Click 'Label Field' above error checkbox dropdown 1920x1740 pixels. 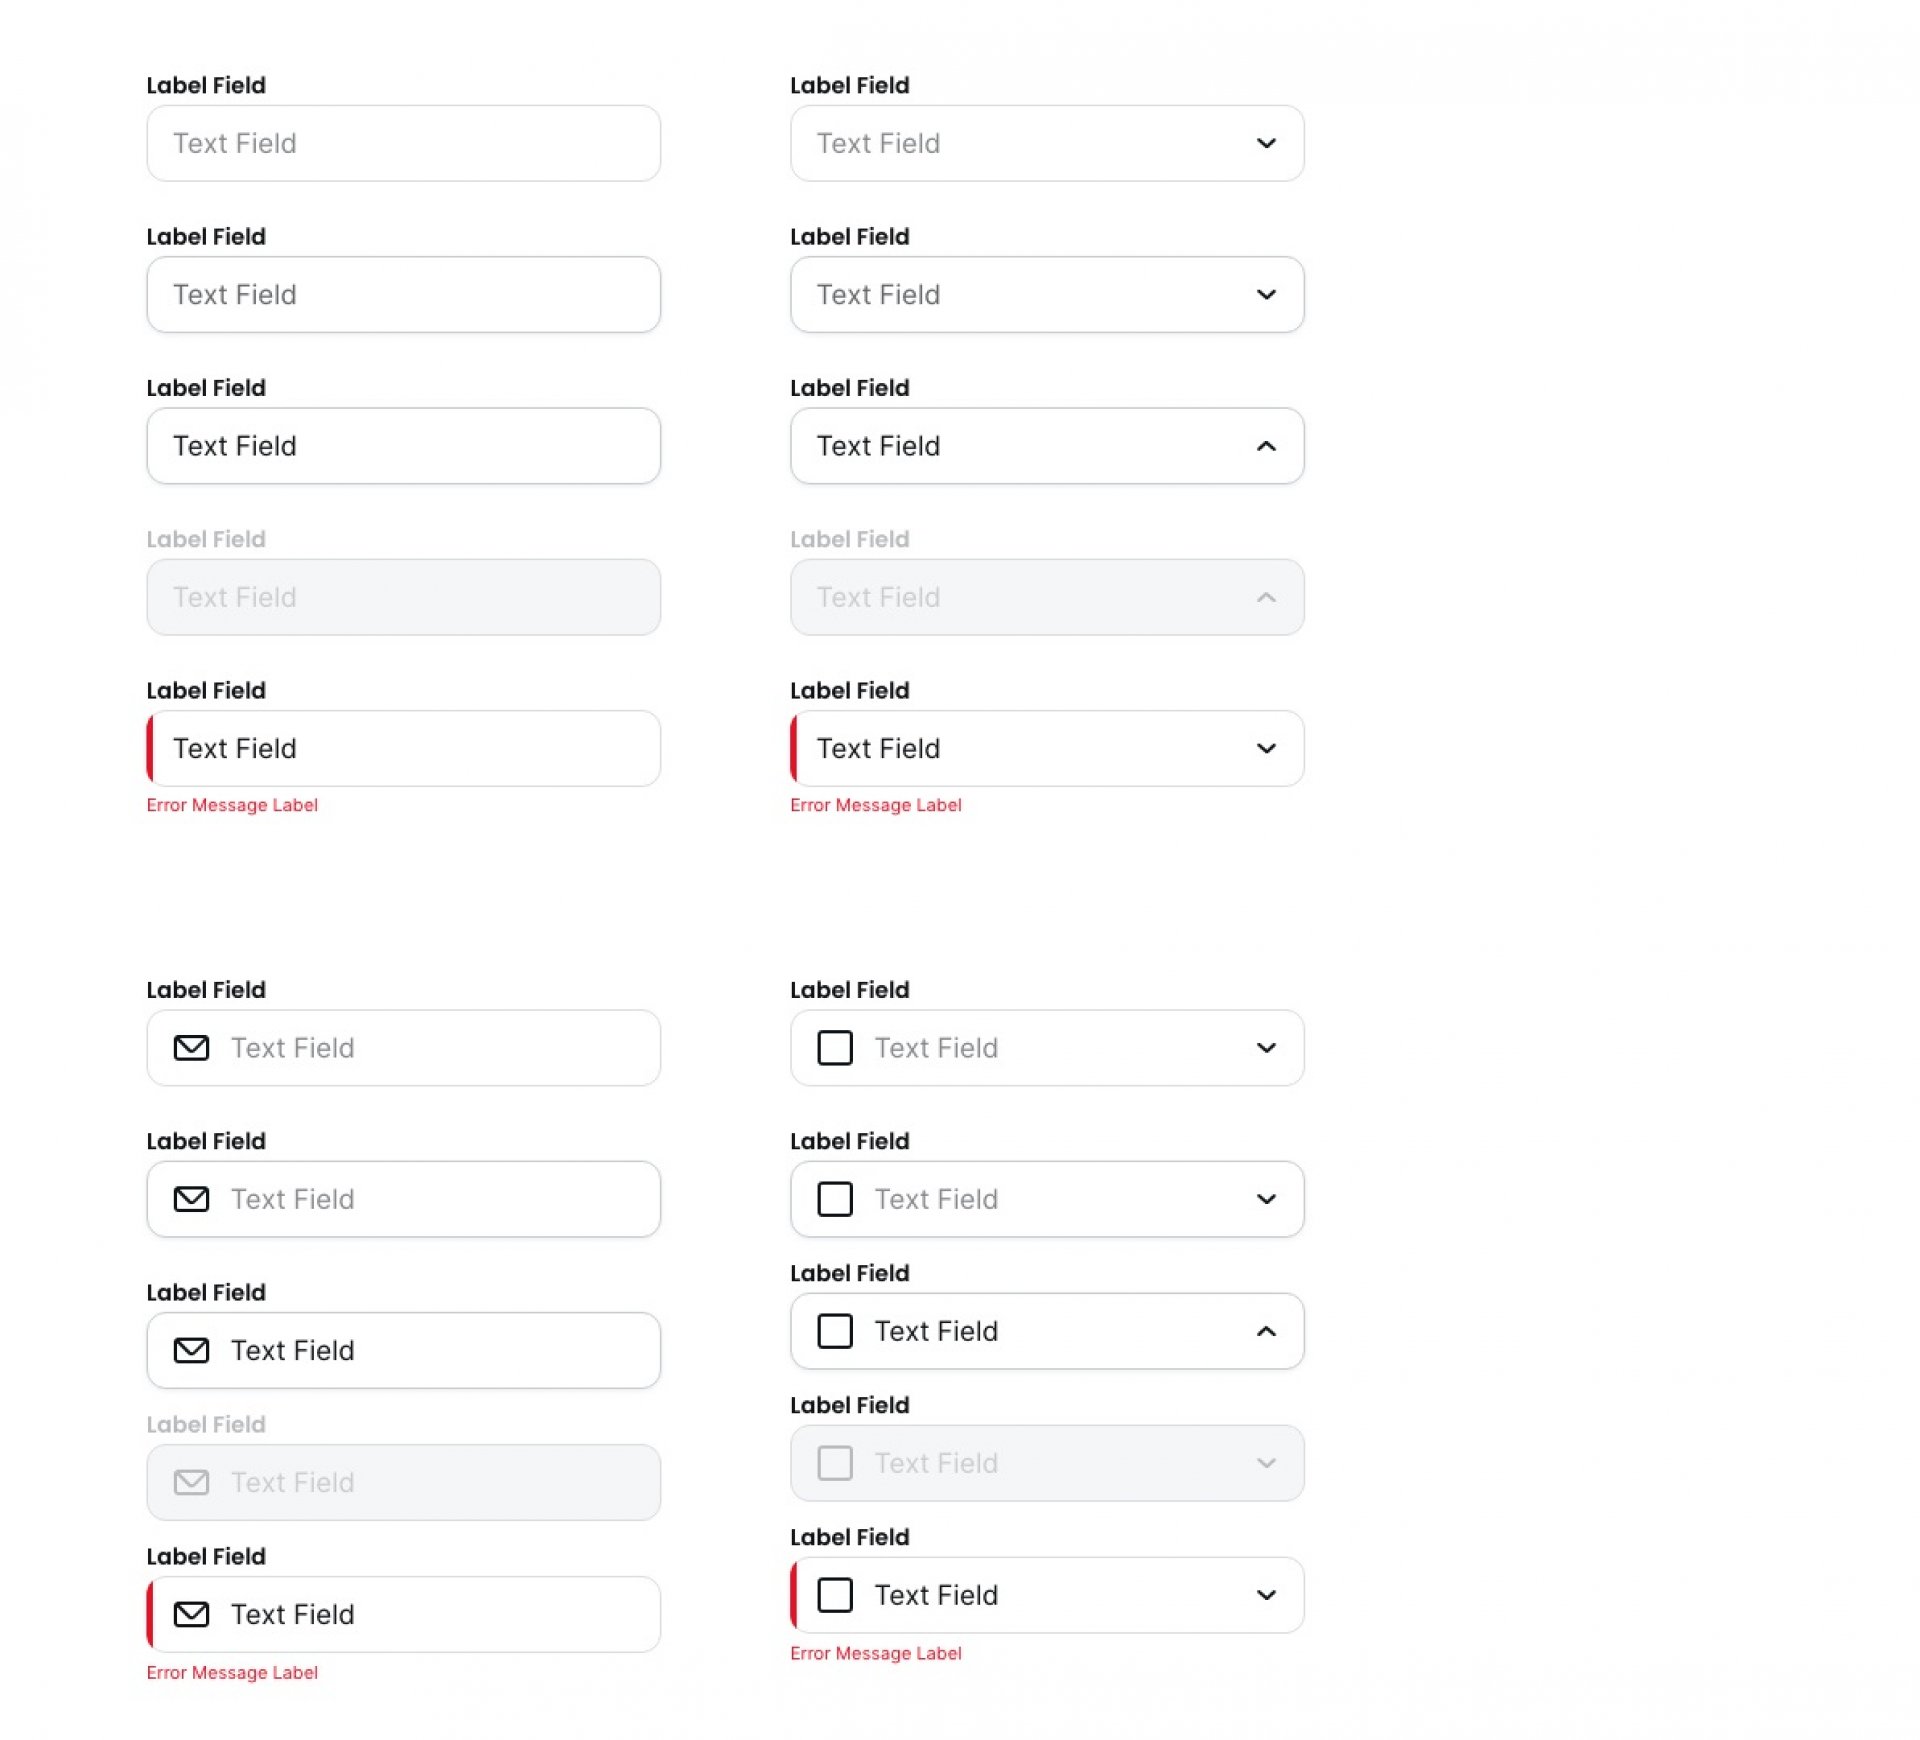point(850,1537)
